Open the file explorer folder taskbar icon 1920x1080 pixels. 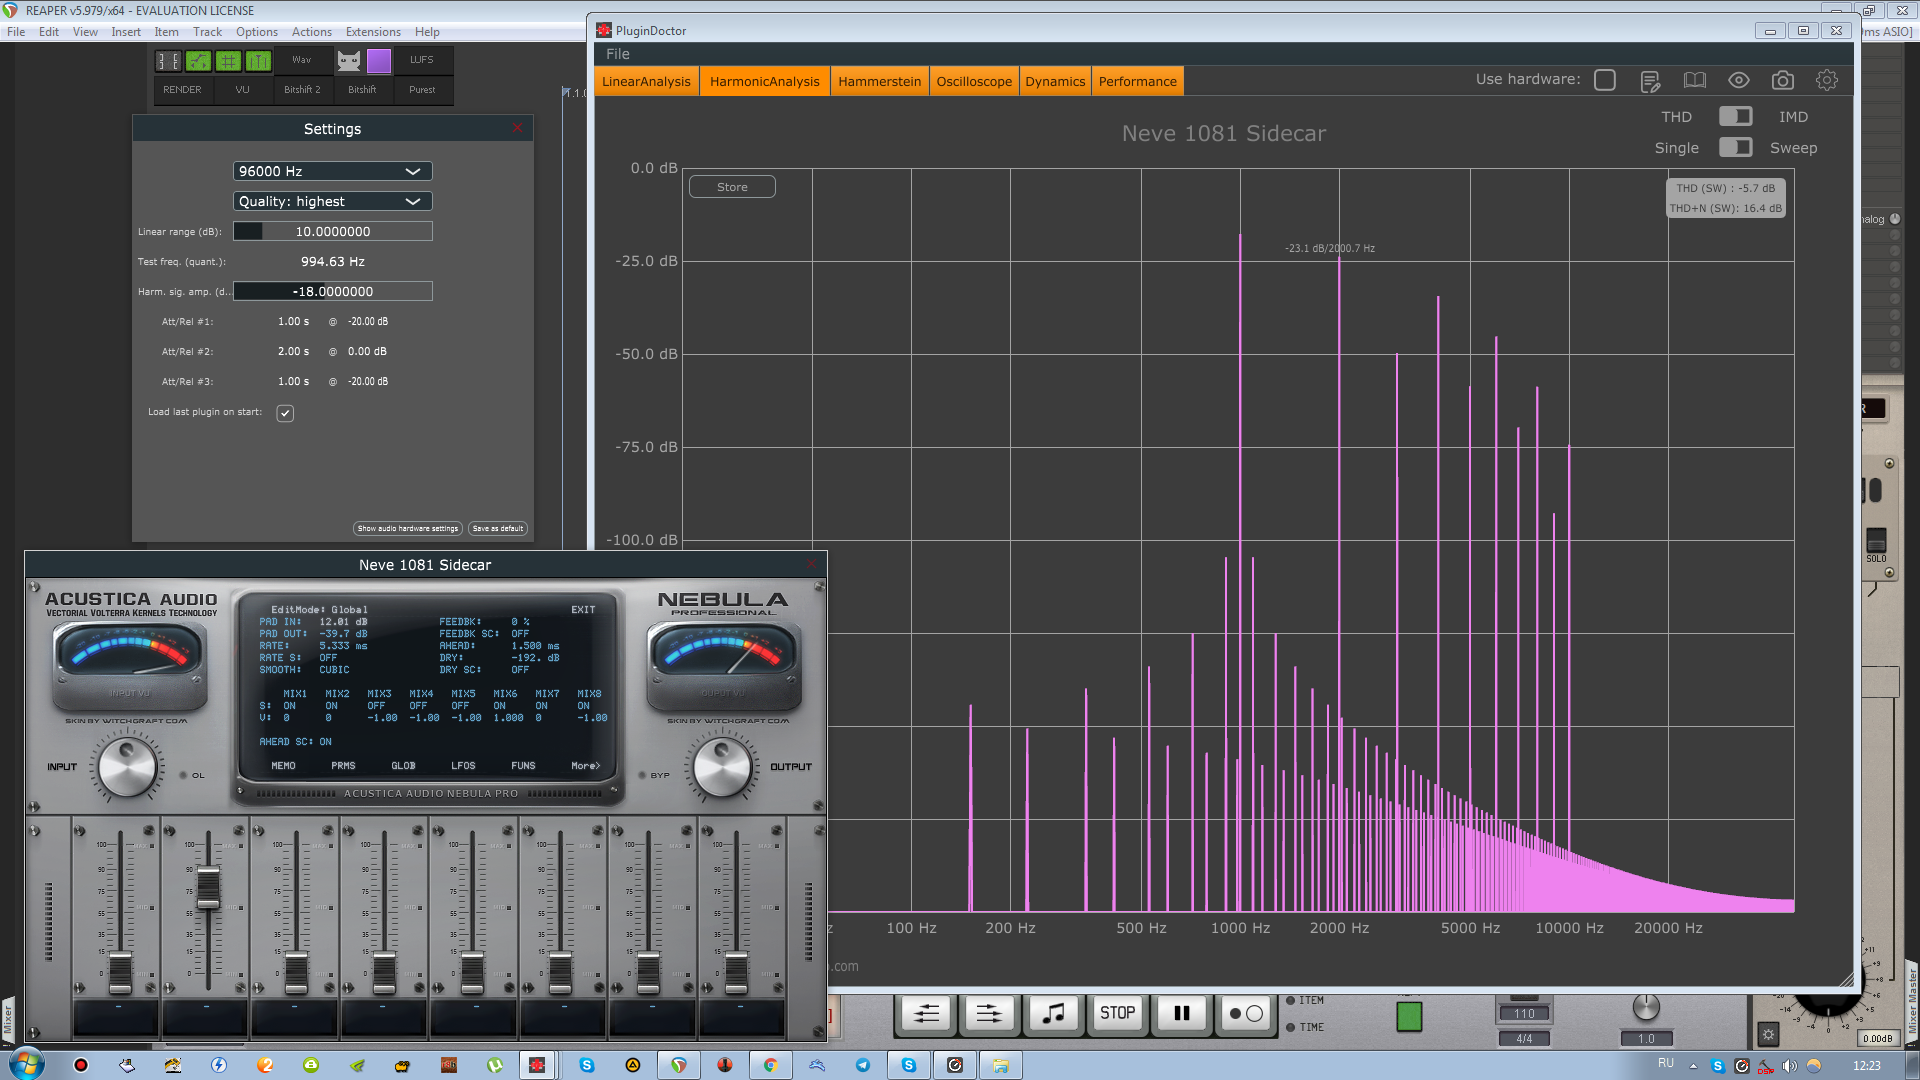click(x=1000, y=1065)
